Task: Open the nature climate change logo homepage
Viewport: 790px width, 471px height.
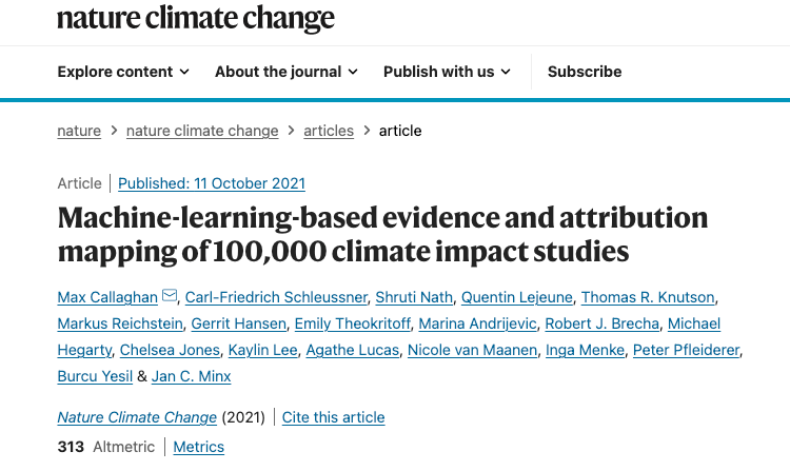Action: click(195, 18)
